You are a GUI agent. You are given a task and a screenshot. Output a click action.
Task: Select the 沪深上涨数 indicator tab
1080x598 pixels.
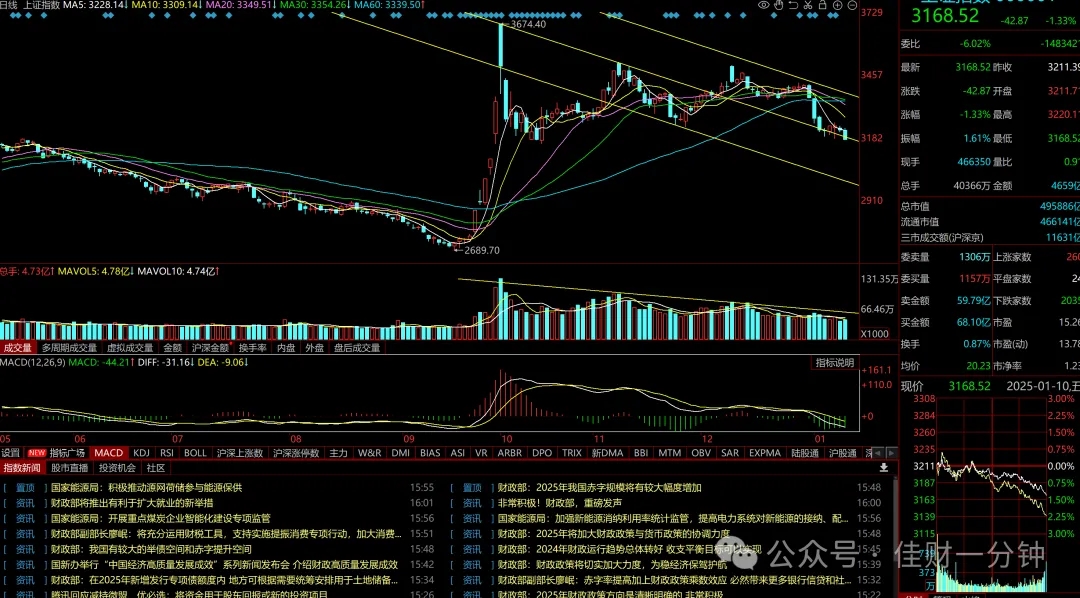click(x=240, y=453)
